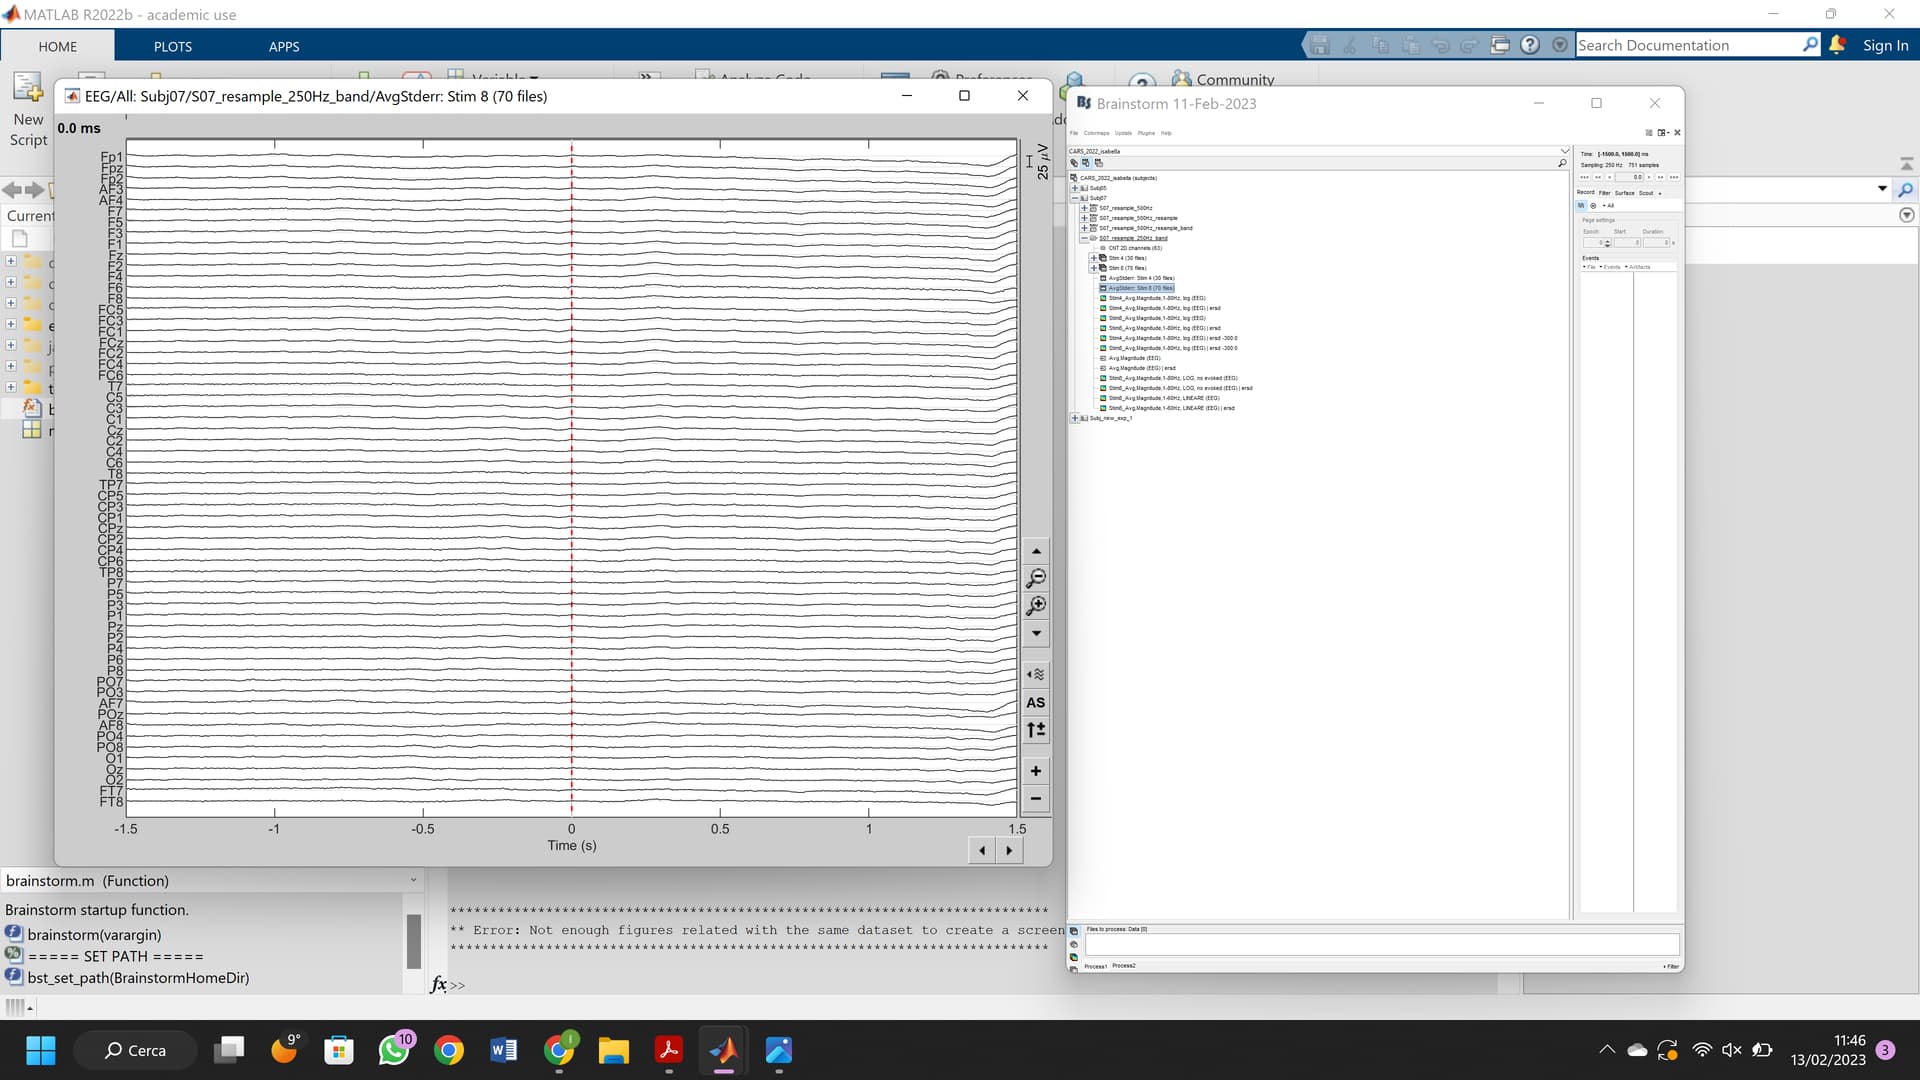Switch to Process2 tab
This screenshot has width=1920, height=1080.
point(1124,966)
